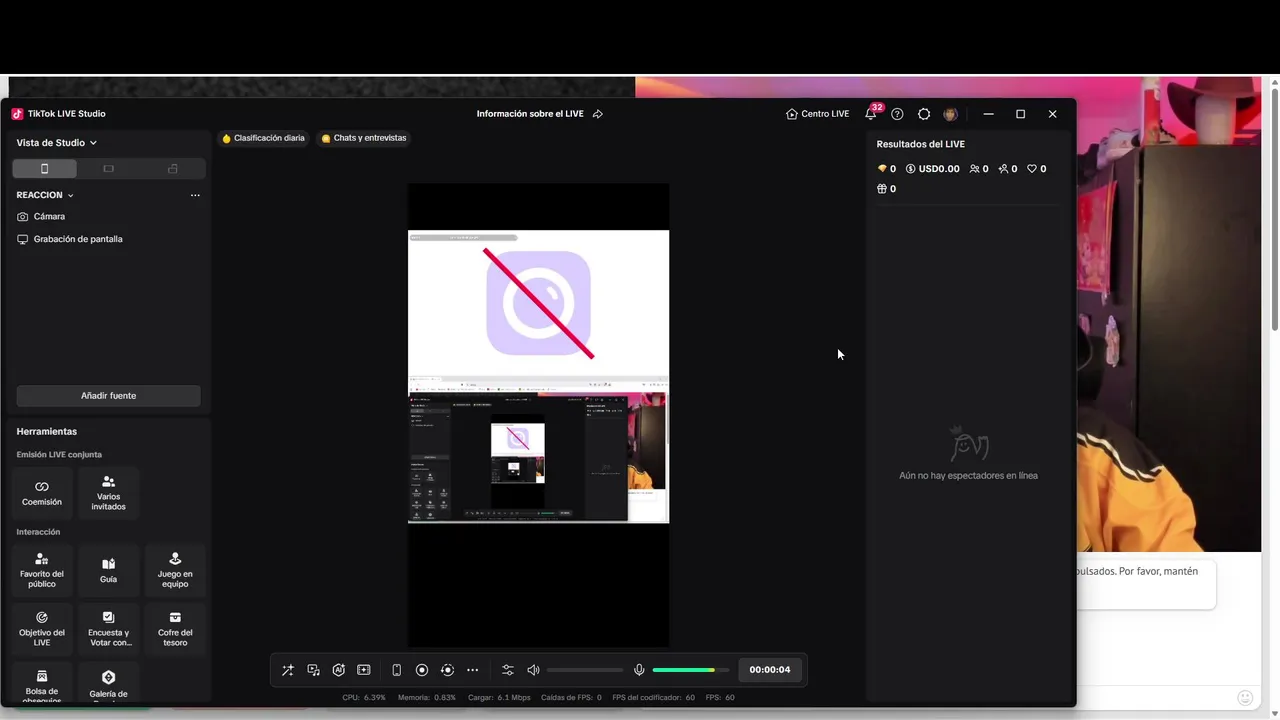This screenshot has height=720, width=1280.
Task: Click the gifts count in results
Action: pyautogui.click(x=887, y=189)
